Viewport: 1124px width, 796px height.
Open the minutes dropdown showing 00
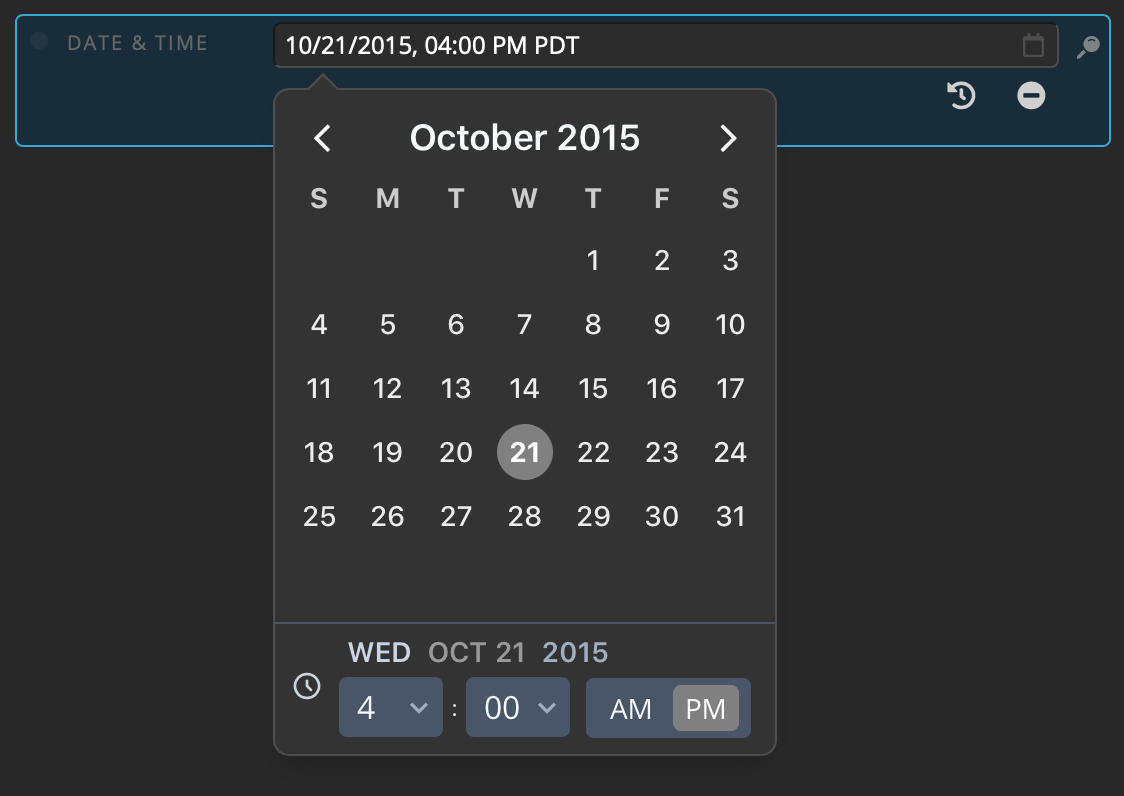[518, 707]
